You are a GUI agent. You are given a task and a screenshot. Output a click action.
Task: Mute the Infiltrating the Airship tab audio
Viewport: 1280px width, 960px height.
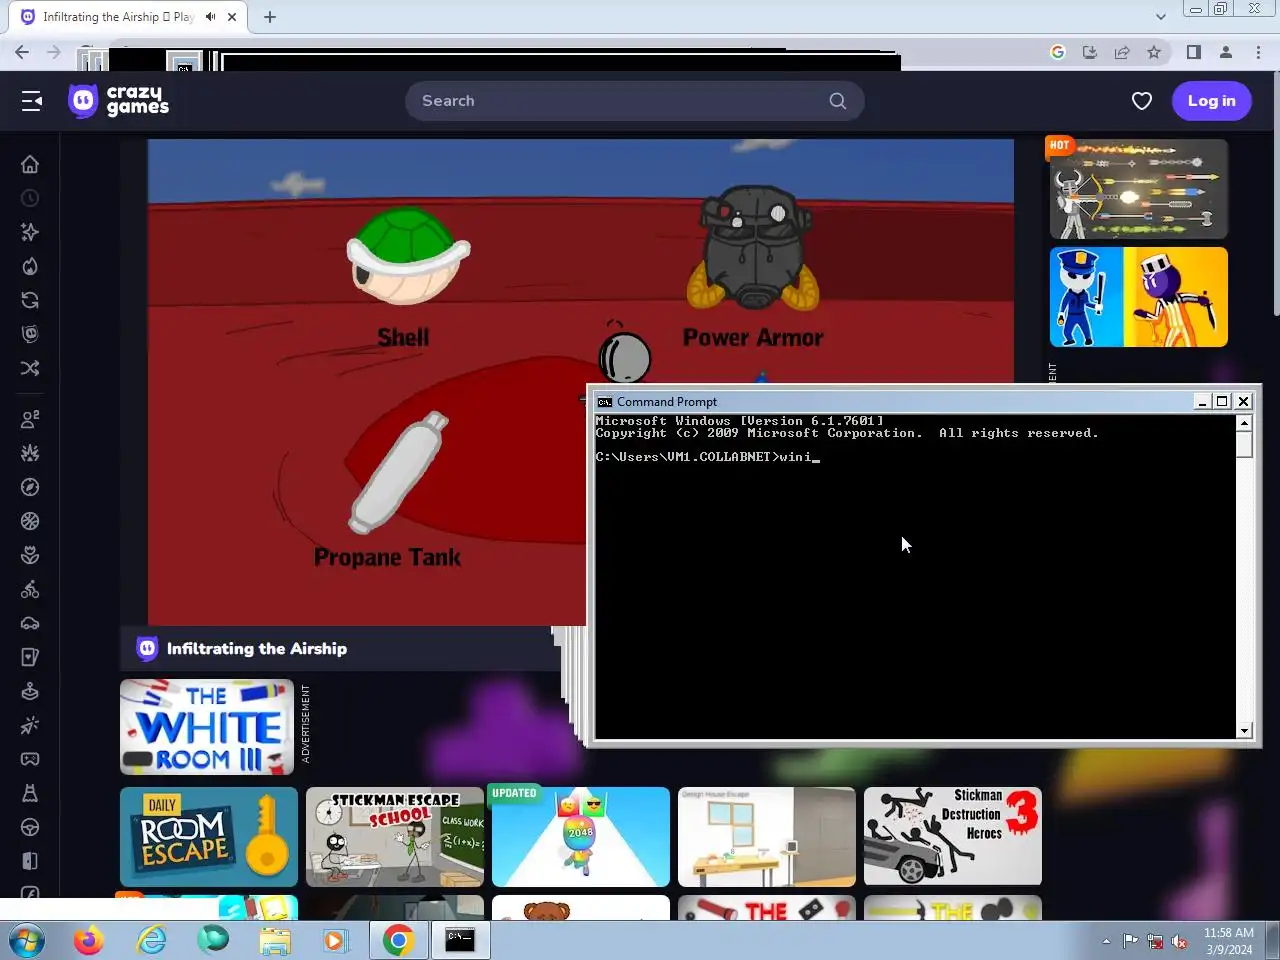(x=210, y=17)
